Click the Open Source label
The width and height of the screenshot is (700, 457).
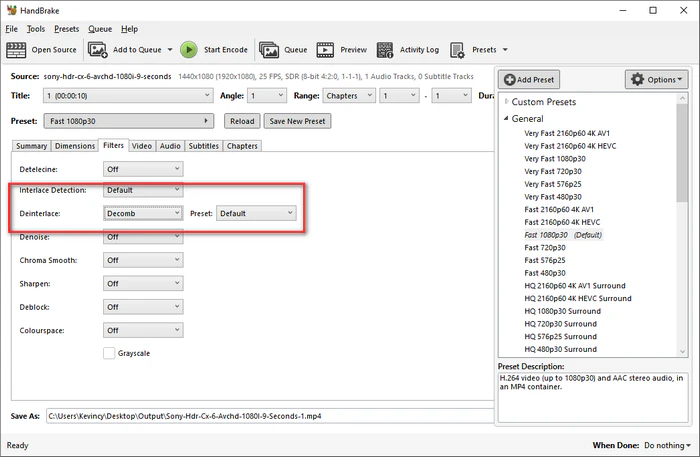tap(54, 50)
